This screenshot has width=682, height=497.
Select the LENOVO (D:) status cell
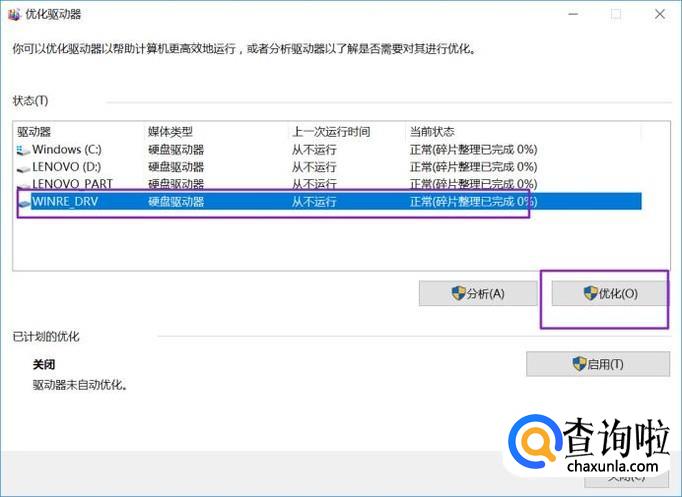coord(473,167)
